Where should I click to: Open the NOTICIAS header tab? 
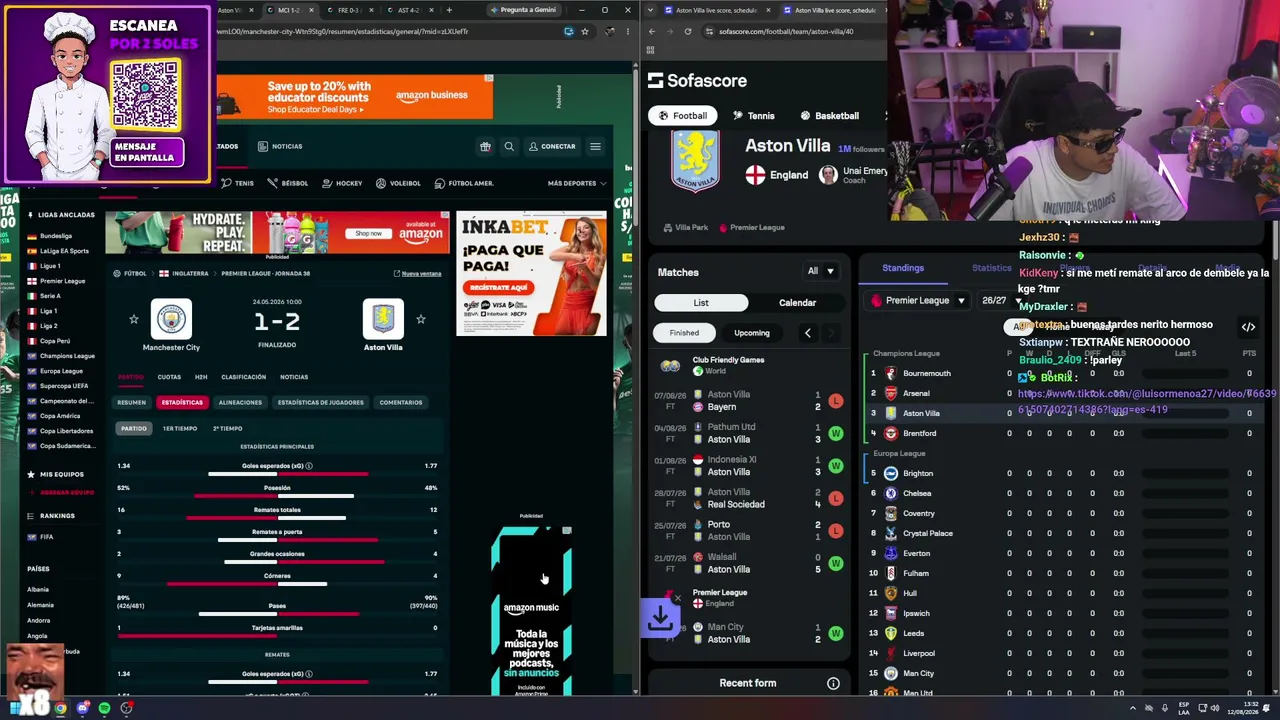[x=280, y=146]
